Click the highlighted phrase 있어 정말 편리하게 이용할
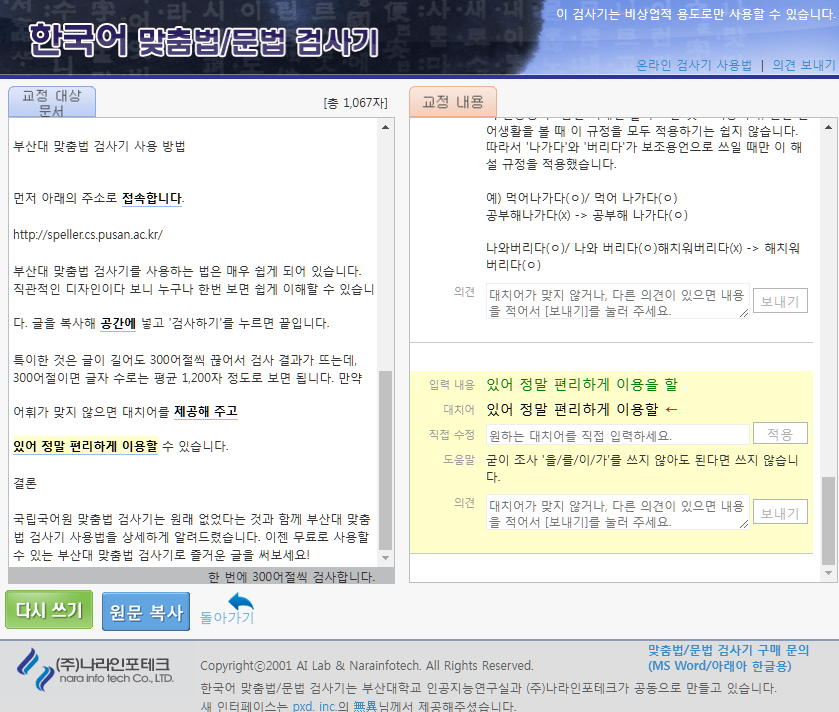This screenshot has height=712, width=839. pos(86,446)
